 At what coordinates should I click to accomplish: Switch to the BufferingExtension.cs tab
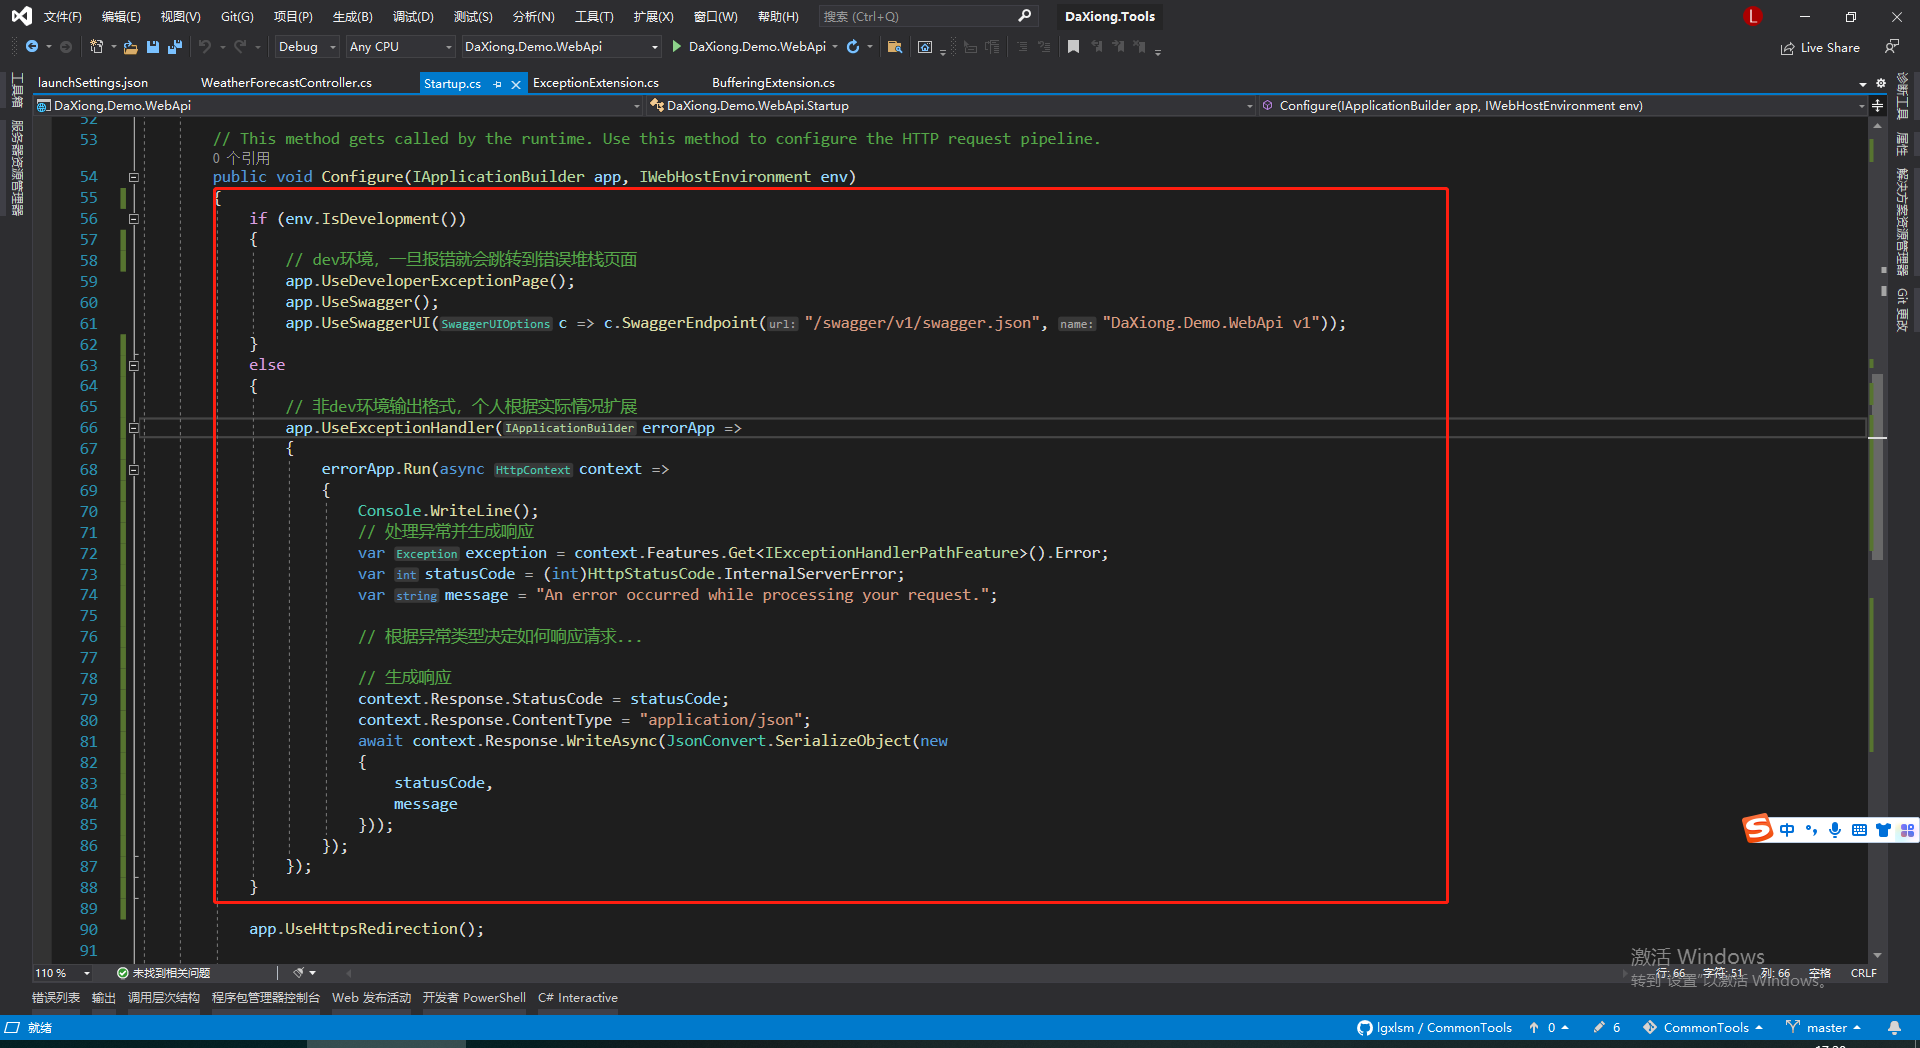pos(773,83)
